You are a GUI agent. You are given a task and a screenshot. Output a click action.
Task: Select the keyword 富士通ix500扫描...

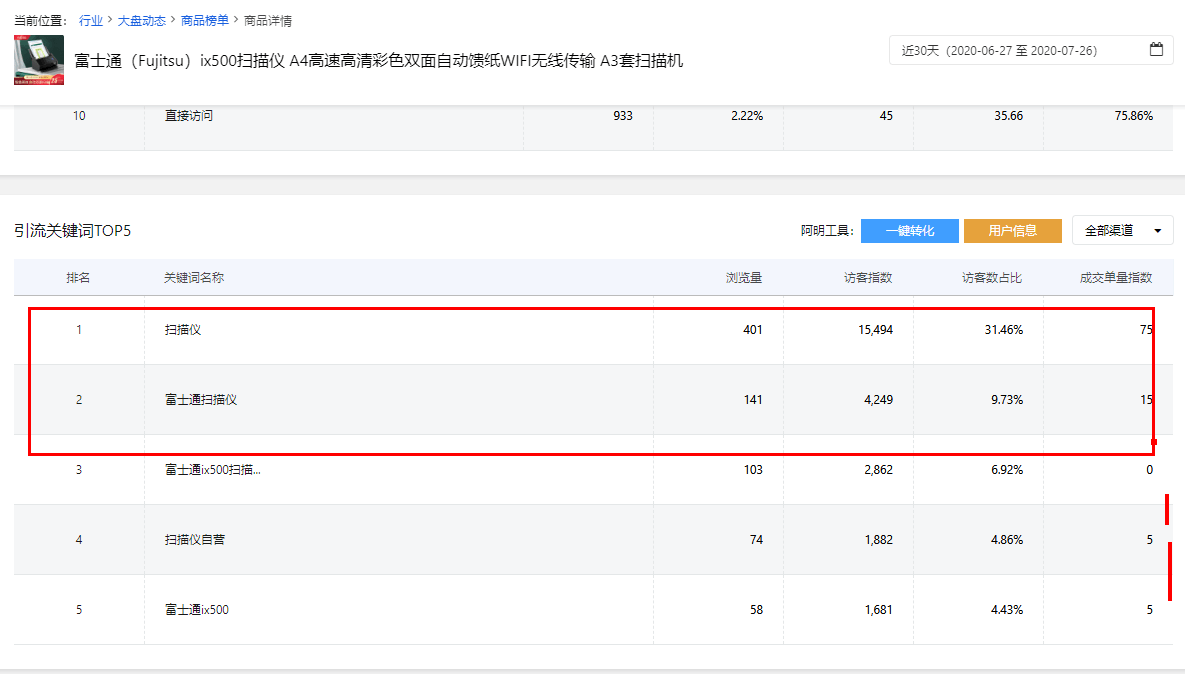pos(212,469)
